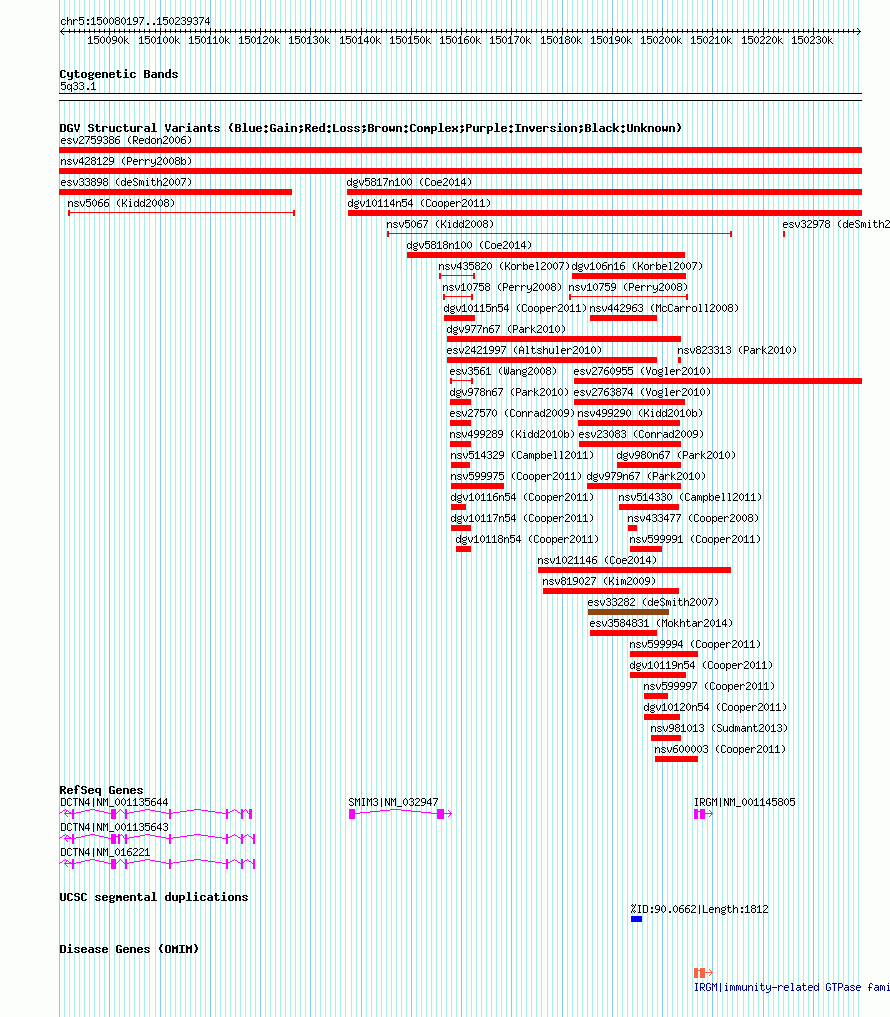
Task: Open esv33282 (deSmith2007) variant label
Action: (x=653, y=602)
